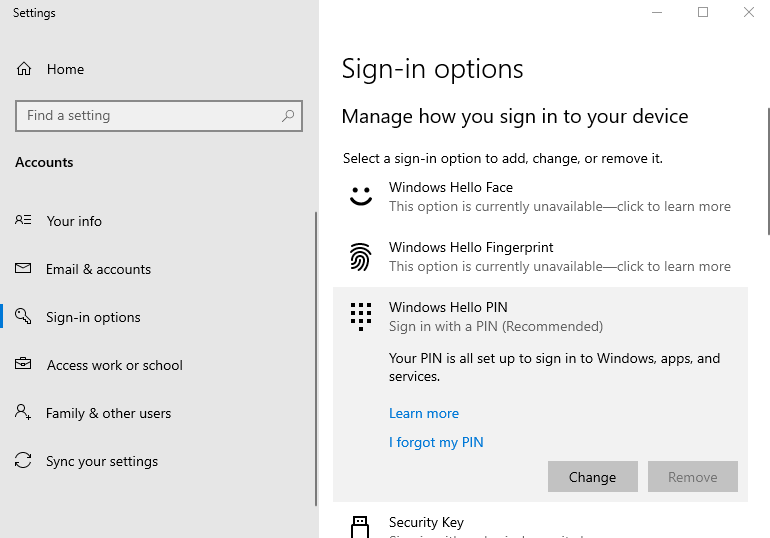Click the Security Key USB icon

pyautogui.click(x=360, y=527)
